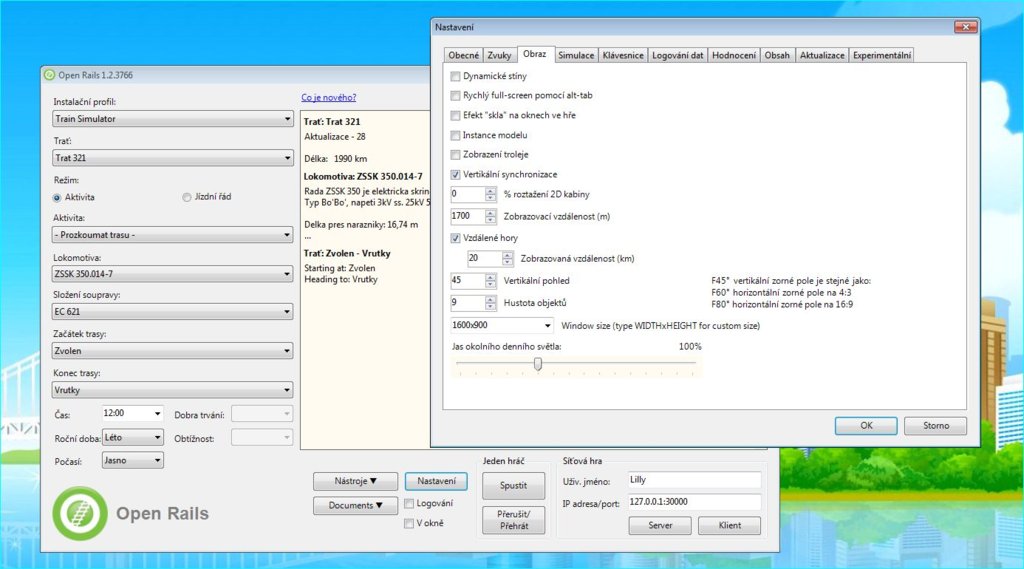Open the Klávesnice tab
This screenshot has width=1024, height=569.
click(x=623, y=56)
